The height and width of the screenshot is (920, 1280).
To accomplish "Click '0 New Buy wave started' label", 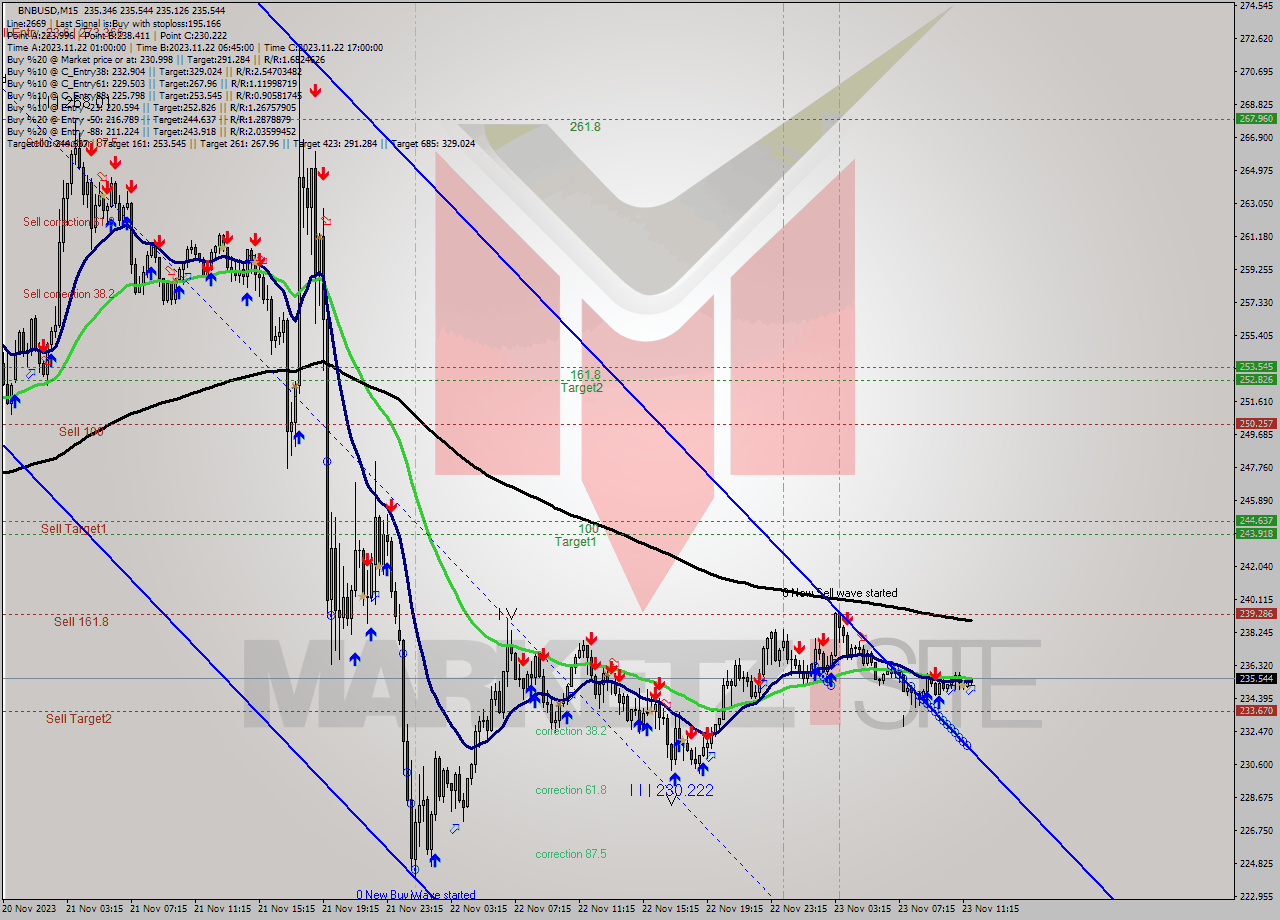I will (x=416, y=895).
